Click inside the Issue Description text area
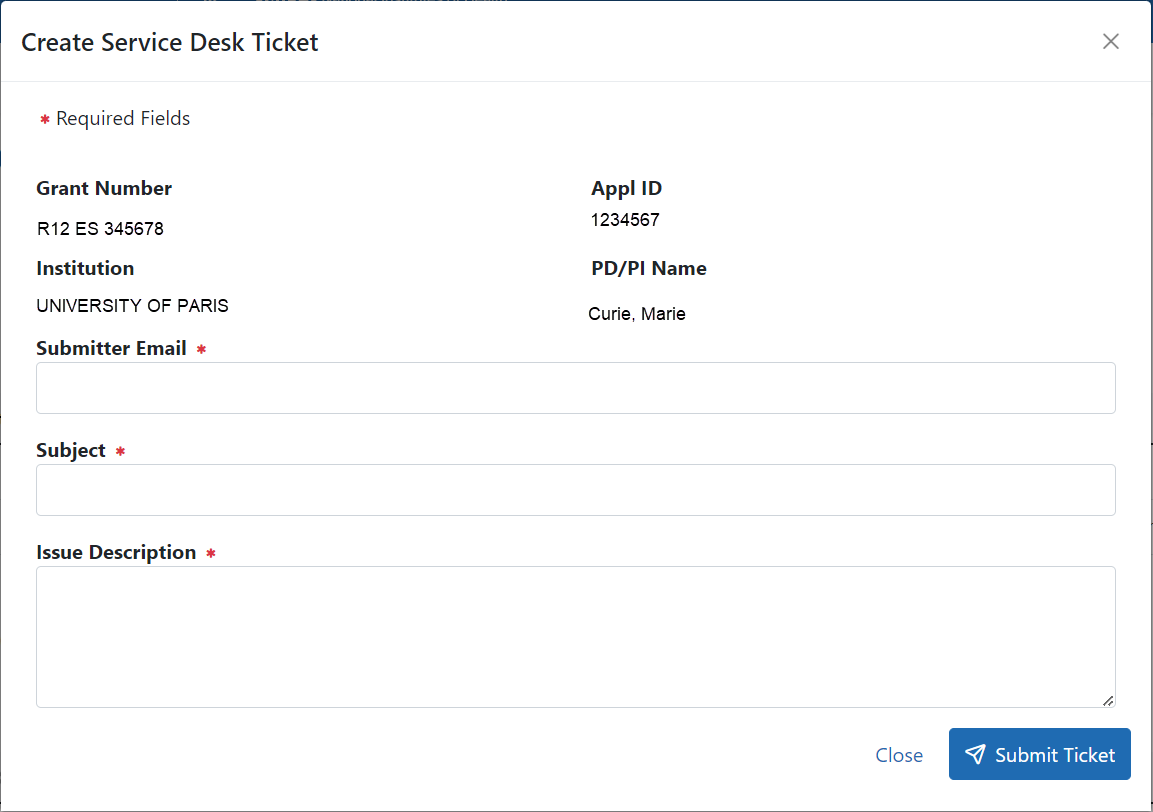Viewport: 1153px width, 812px height. (576, 637)
